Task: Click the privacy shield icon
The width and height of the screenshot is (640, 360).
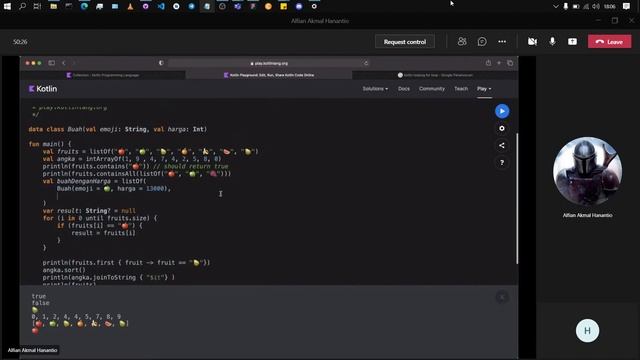Action: pos(161,63)
